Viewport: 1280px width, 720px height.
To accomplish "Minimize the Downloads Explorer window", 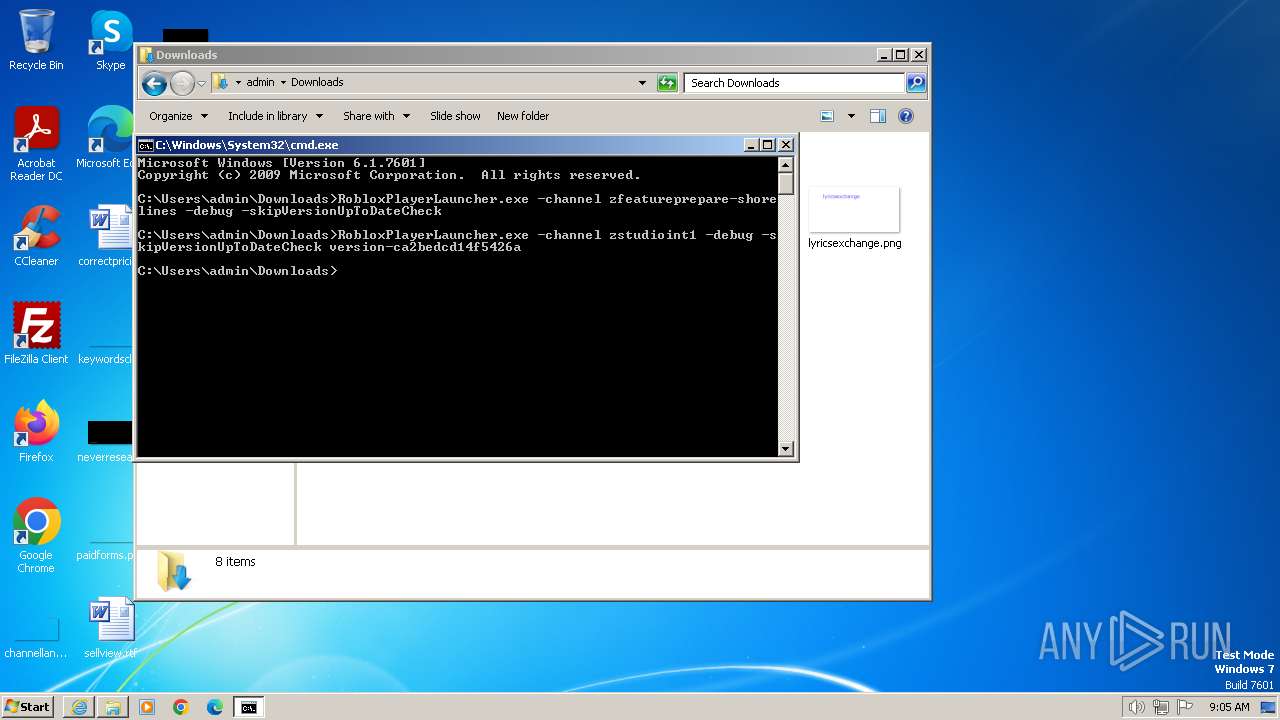I will [x=884, y=55].
